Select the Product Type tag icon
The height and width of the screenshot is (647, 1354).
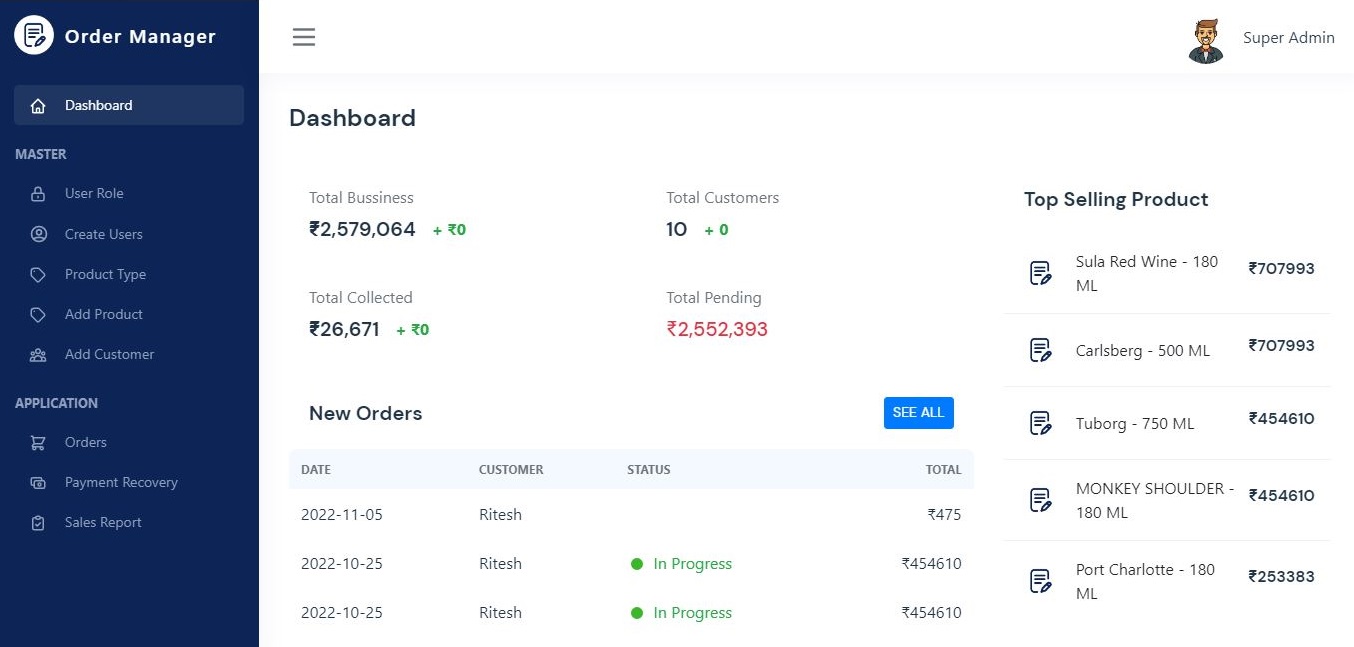pyautogui.click(x=38, y=274)
